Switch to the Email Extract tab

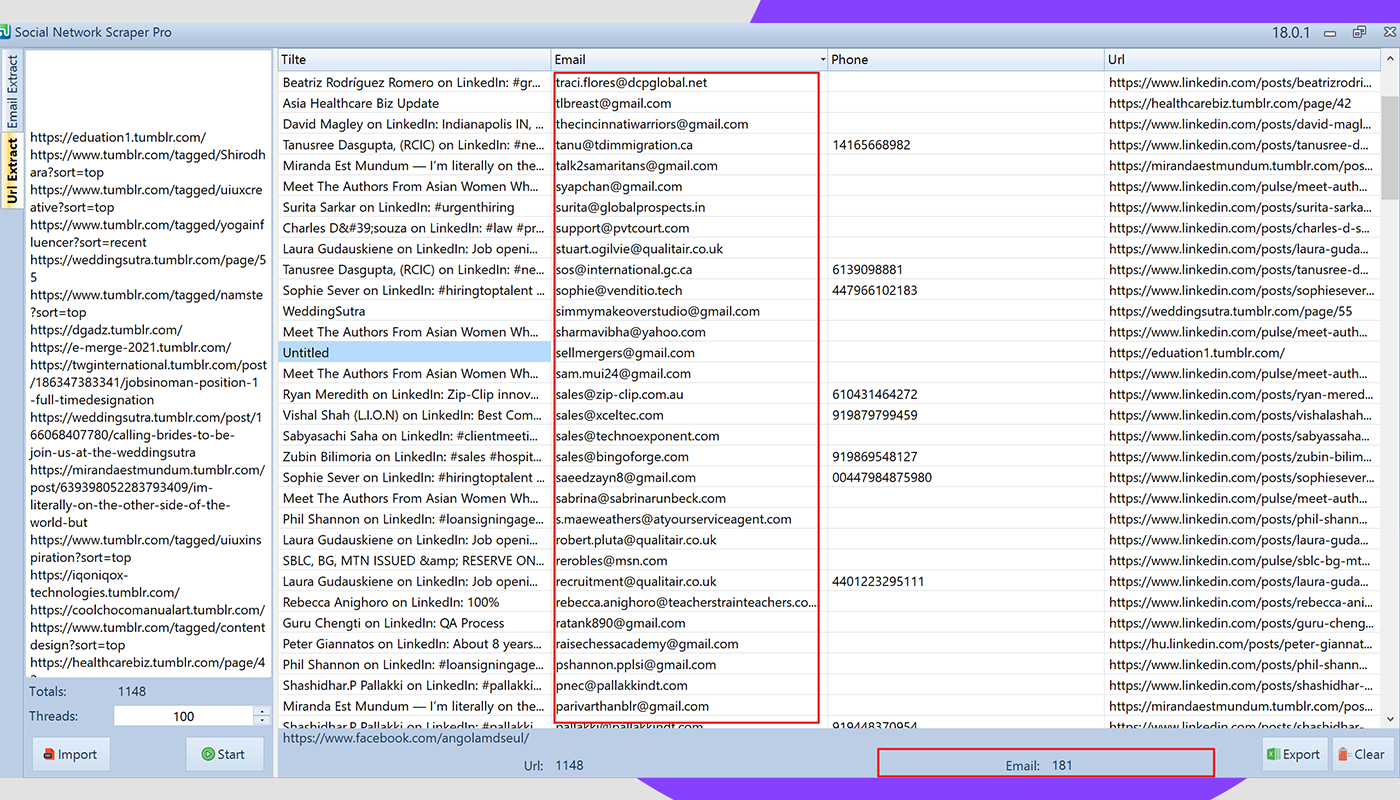[13, 91]
